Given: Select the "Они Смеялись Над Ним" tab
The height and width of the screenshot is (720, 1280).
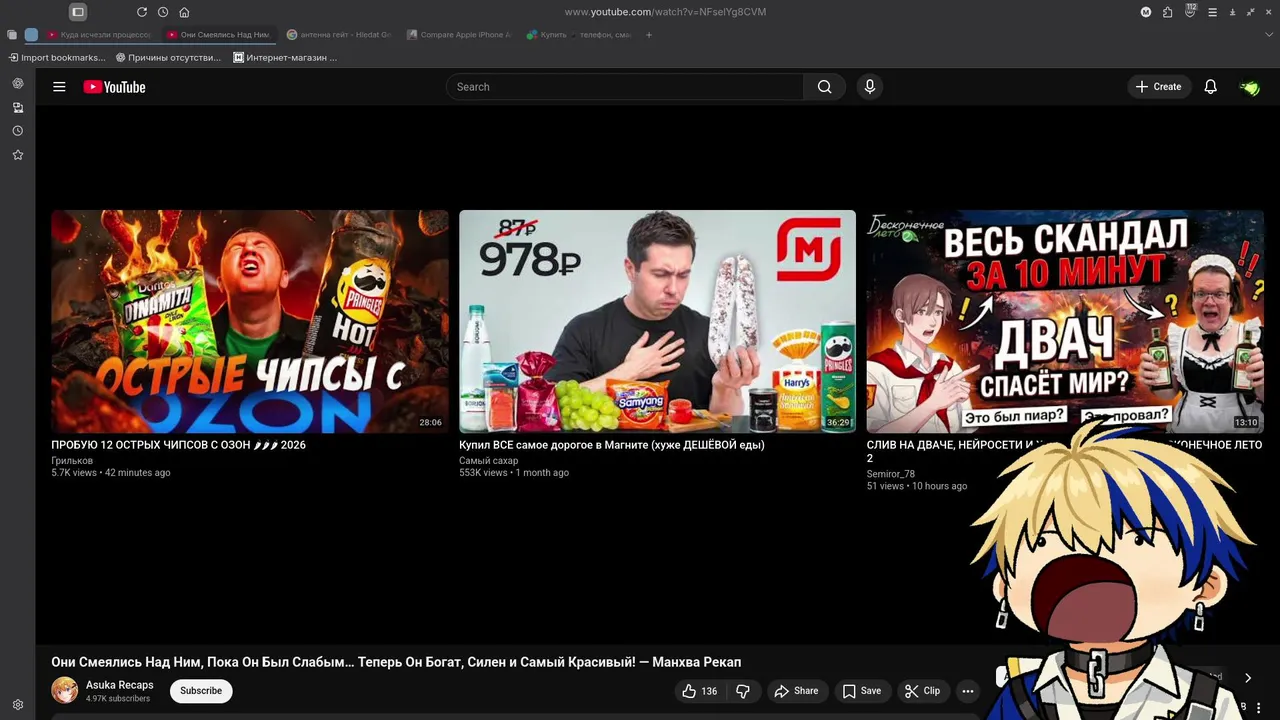Looking at the screenshot, I should 219,35.
